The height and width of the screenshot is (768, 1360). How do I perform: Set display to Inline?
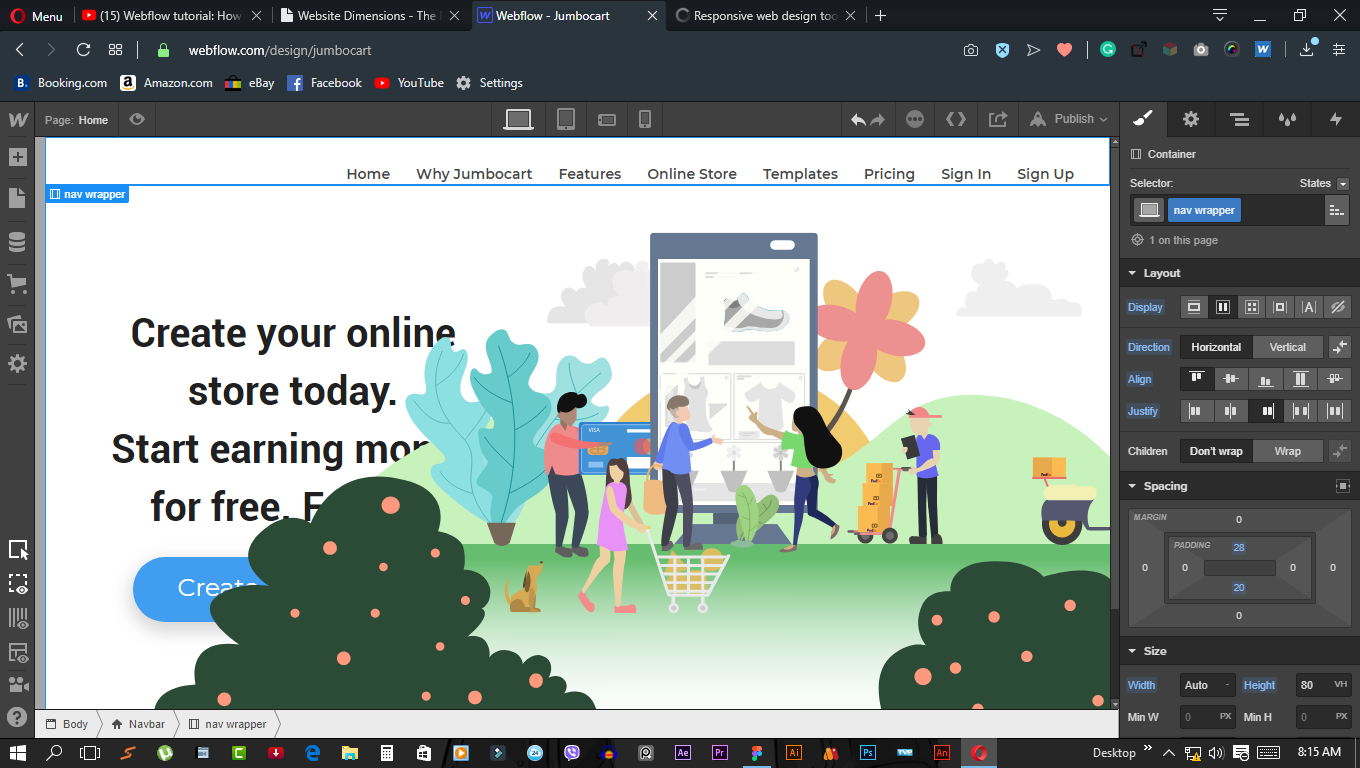coord(1309,307)
